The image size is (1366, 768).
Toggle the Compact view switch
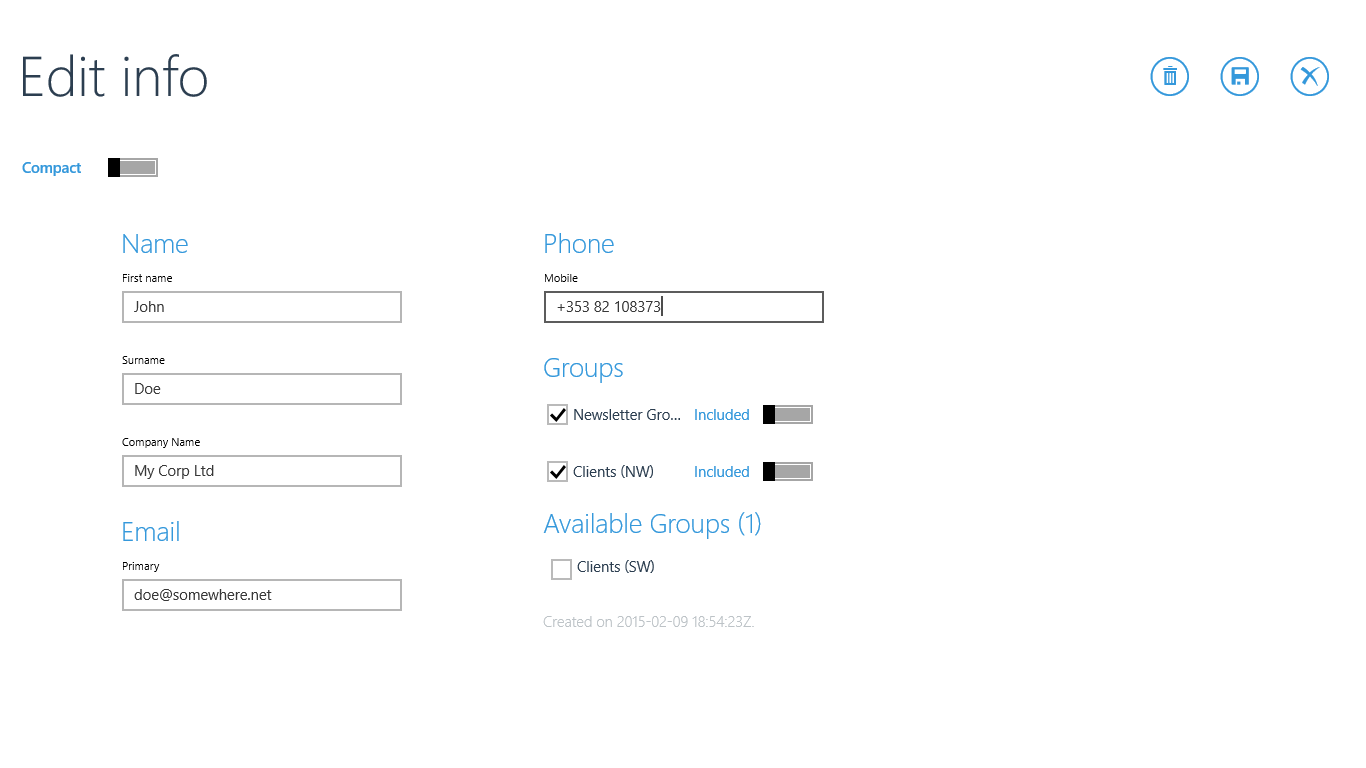(x=133, y=168)
